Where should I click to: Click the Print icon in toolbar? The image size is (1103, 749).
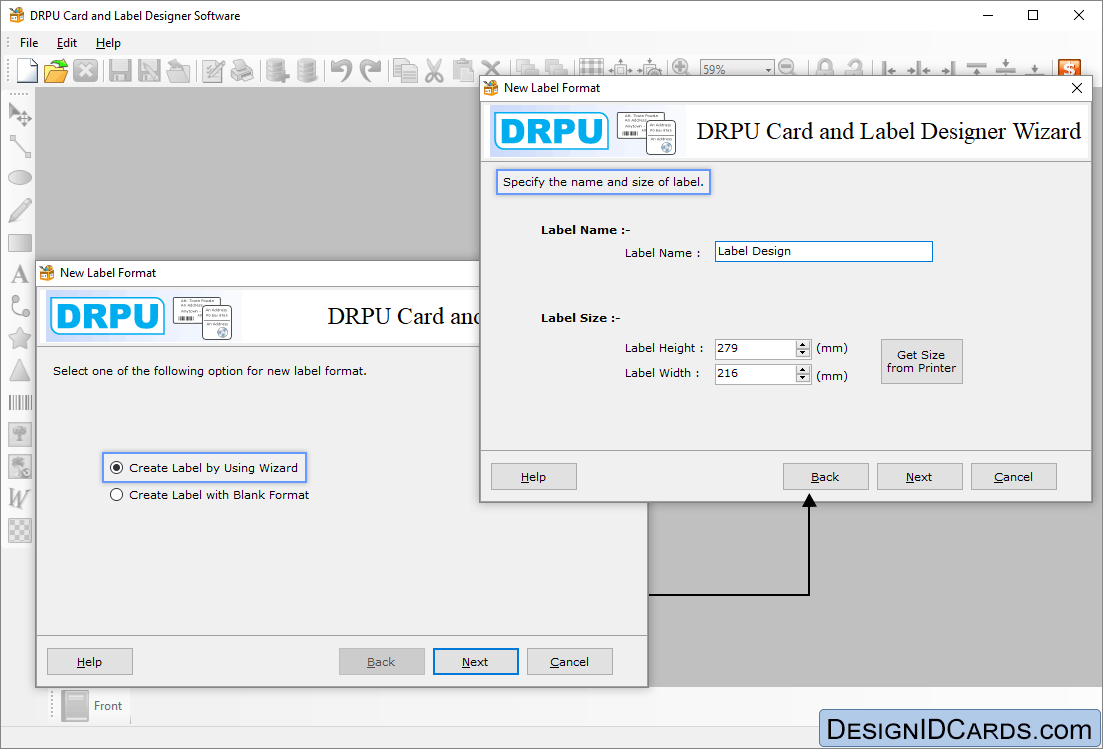[242, 70]
